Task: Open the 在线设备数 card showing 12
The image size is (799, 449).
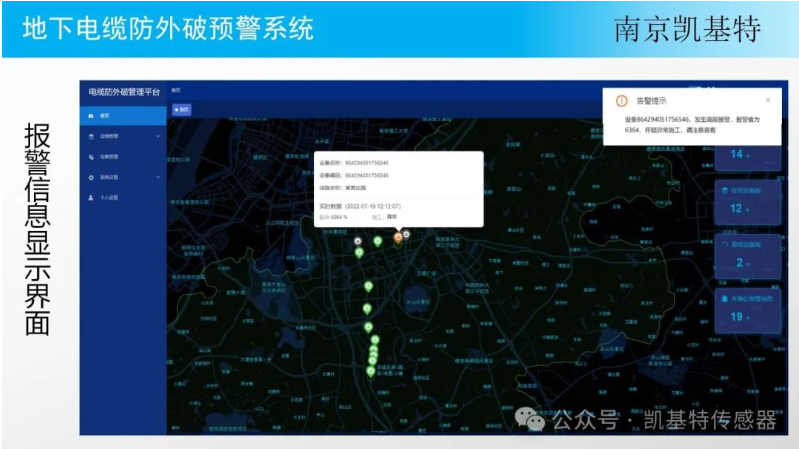Action: click(748, 202)
